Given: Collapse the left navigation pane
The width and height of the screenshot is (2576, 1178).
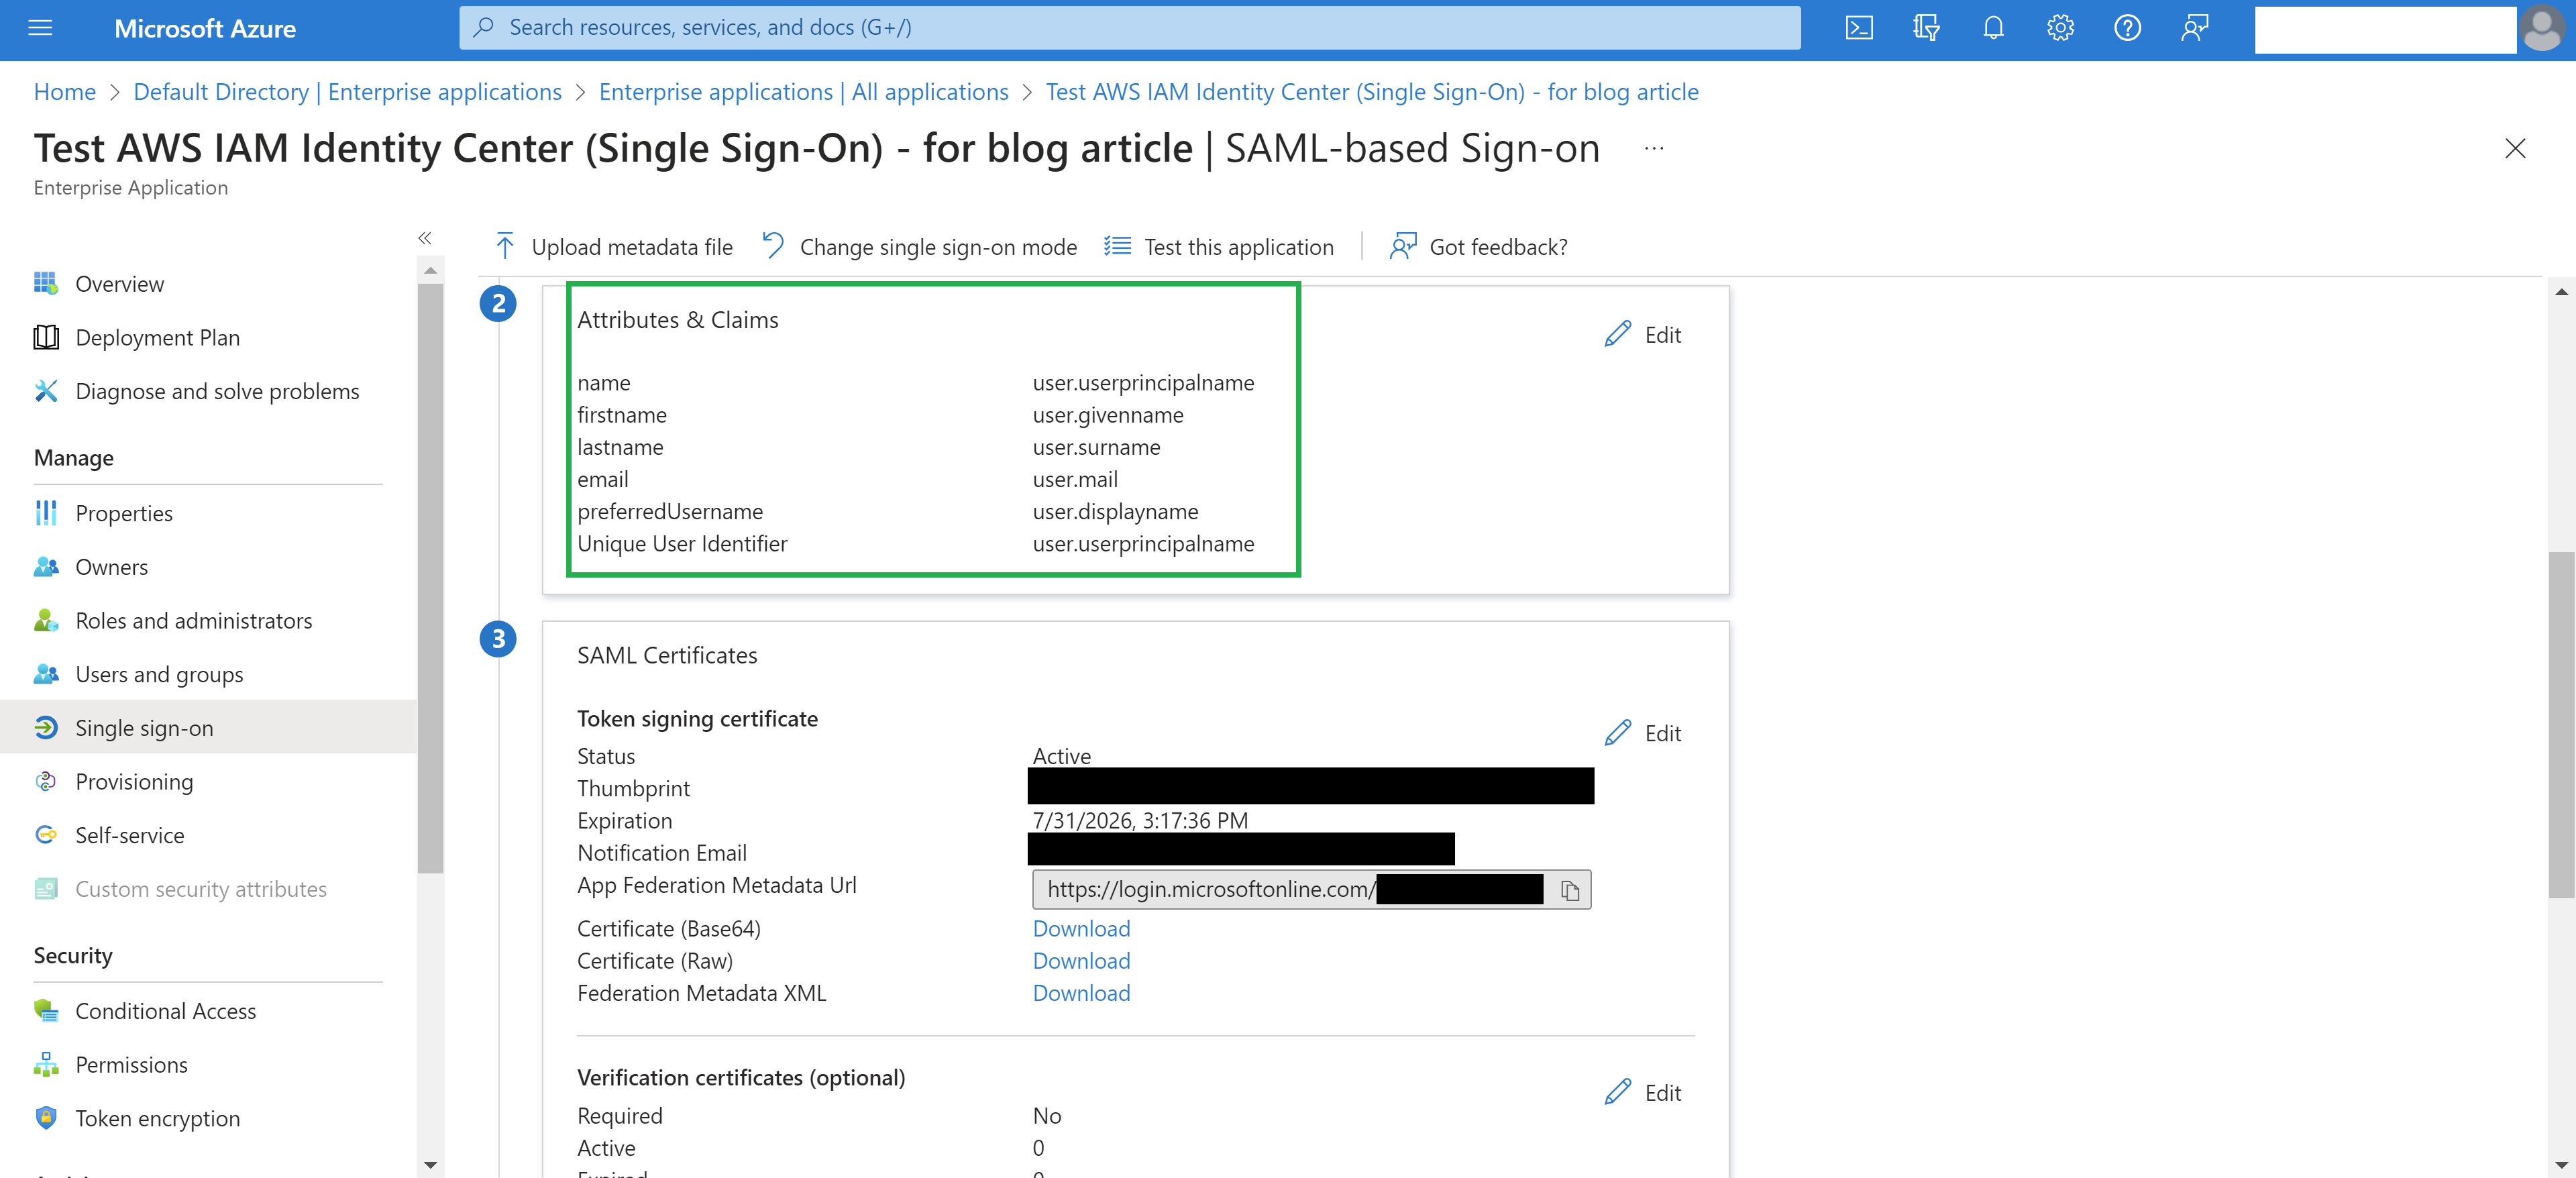Looking at the screenshot, I should tap(424, 237).
